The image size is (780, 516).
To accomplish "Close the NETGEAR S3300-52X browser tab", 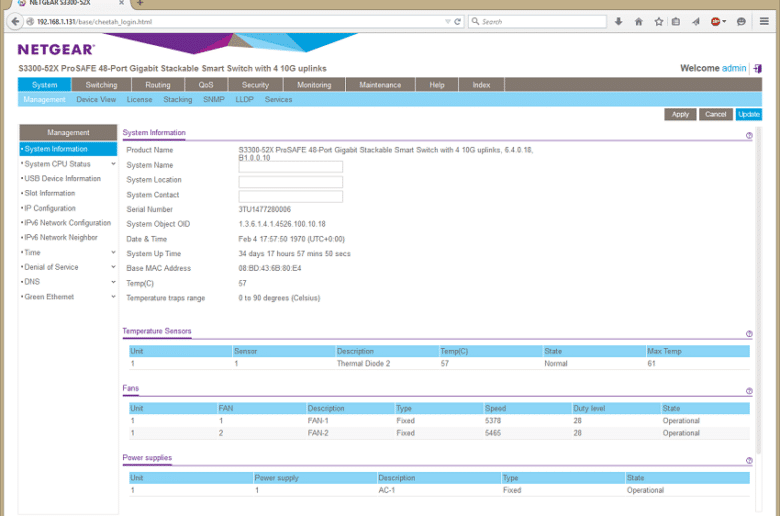I will [x=121, y=3].
